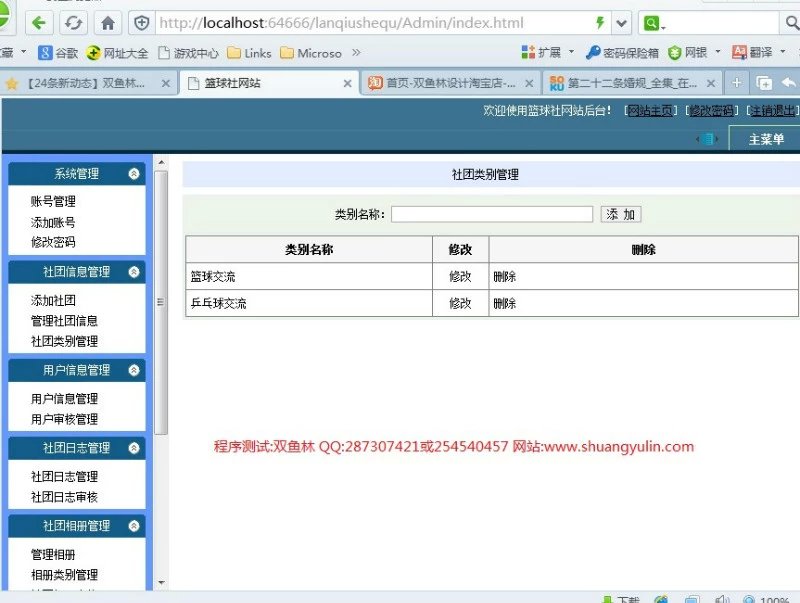Image resolution: width=800 pixels, height=603 pixels.
Task: Click the 注销退出 logout link
Action: [772, 111]
